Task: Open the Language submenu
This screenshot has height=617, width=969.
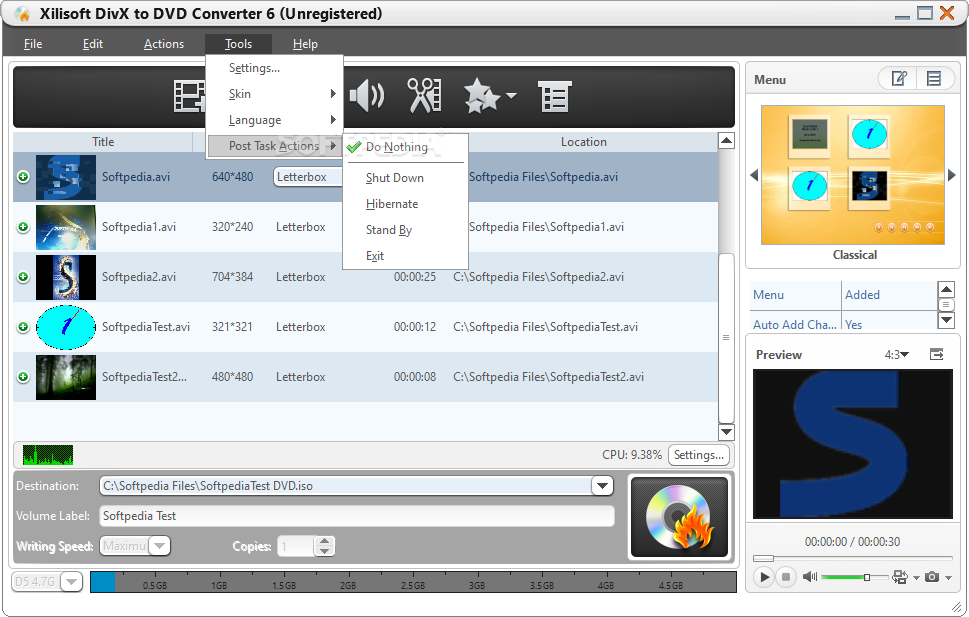Action: point(274,120)
